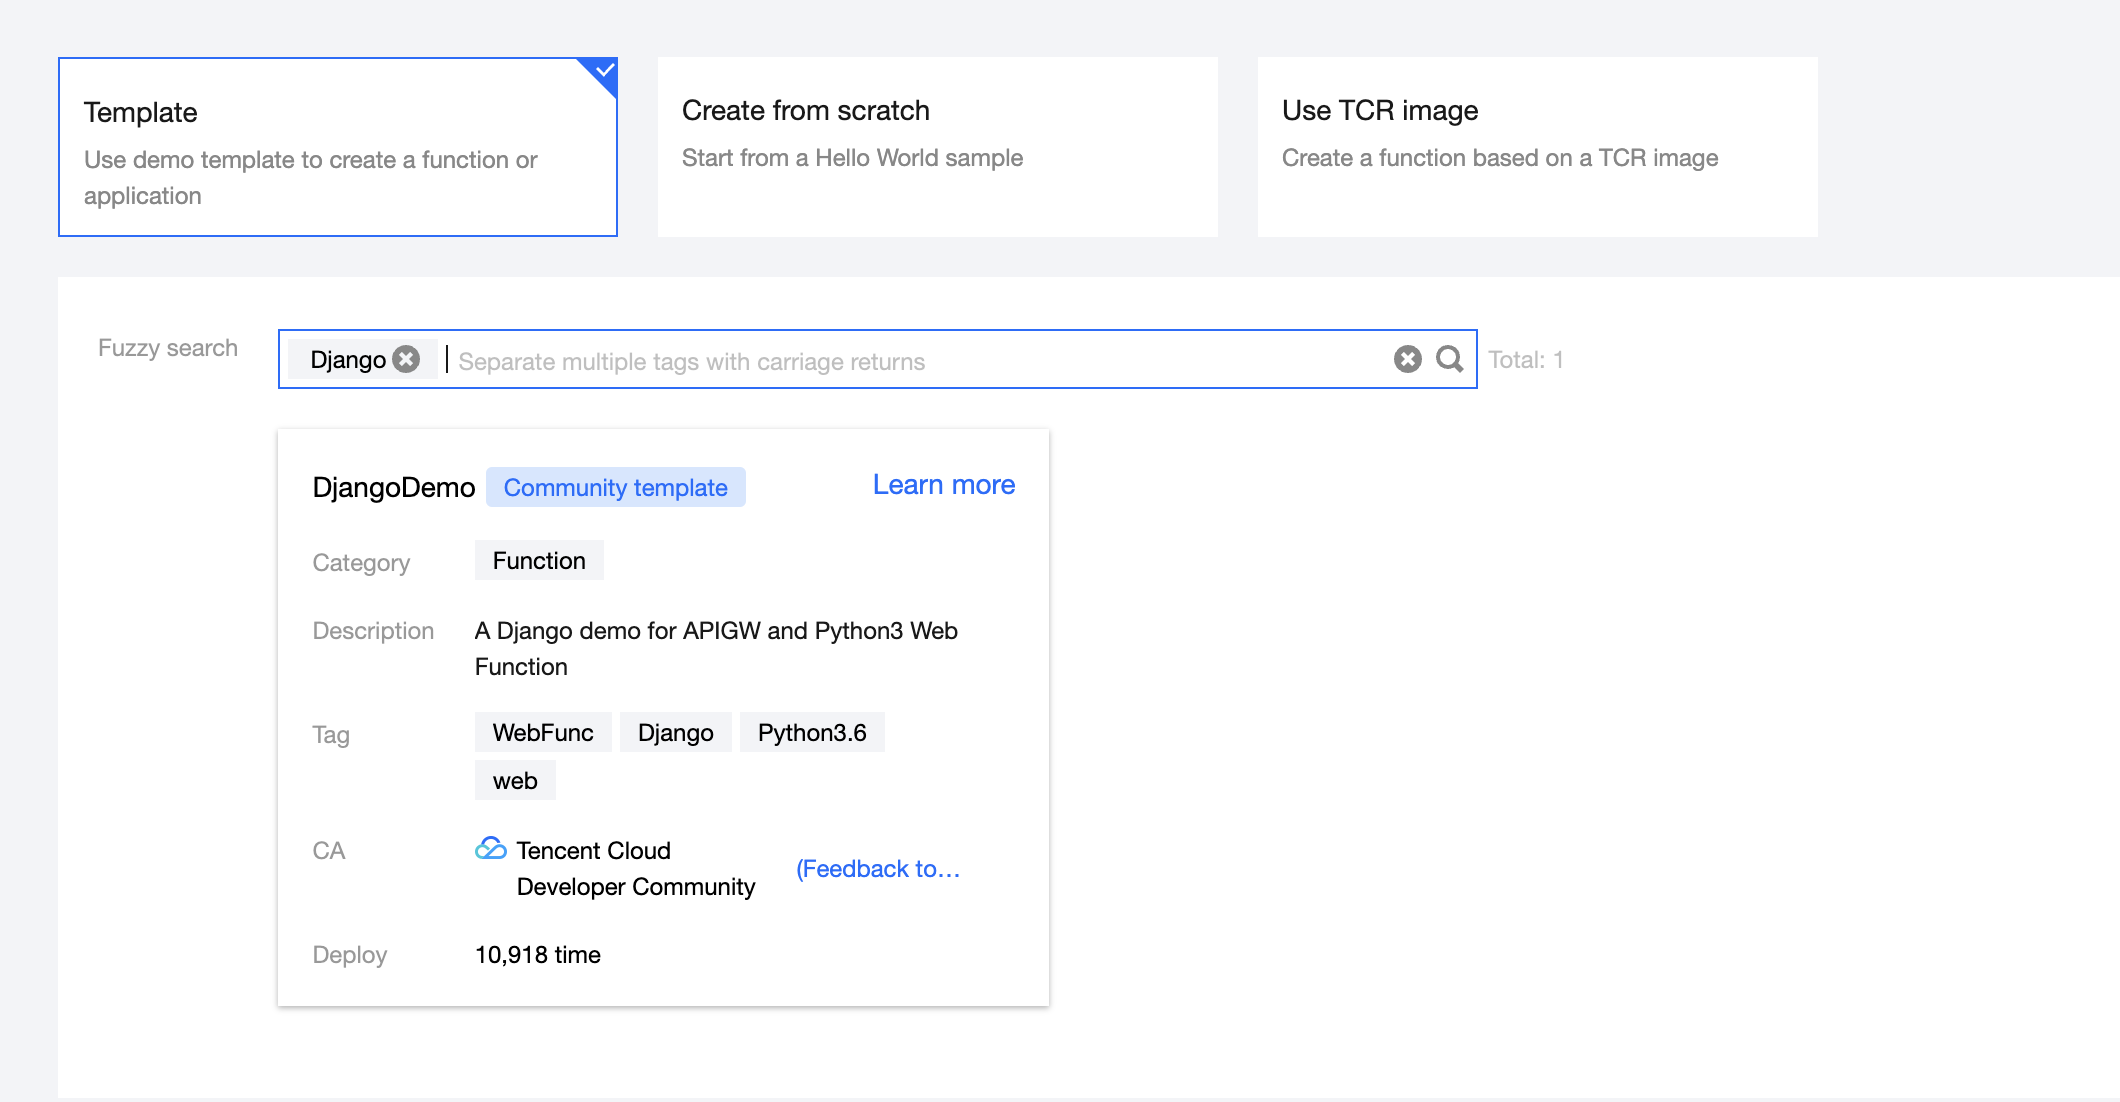Click the magnifier search icon
This screenshot has height=1102, width=2120.
pos(1449,359)
